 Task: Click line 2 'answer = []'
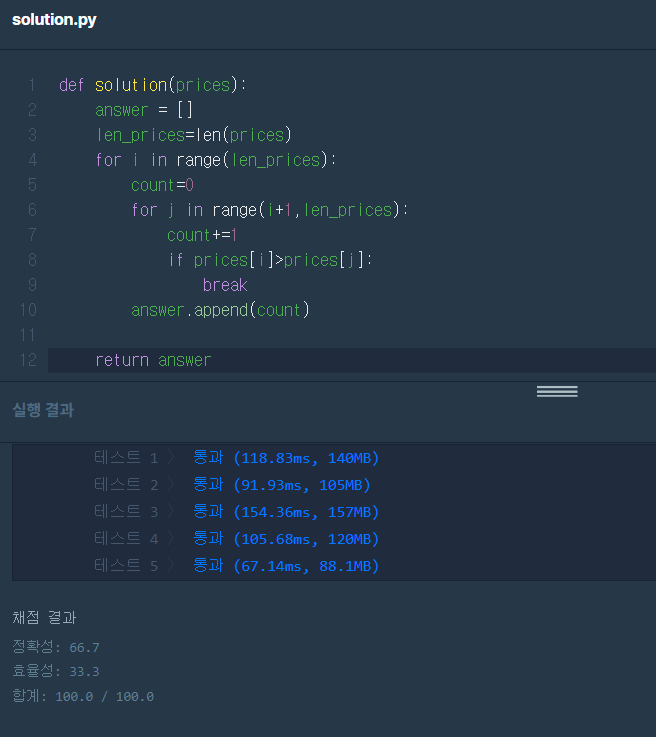pyautogui.click(x=144, y=110)
